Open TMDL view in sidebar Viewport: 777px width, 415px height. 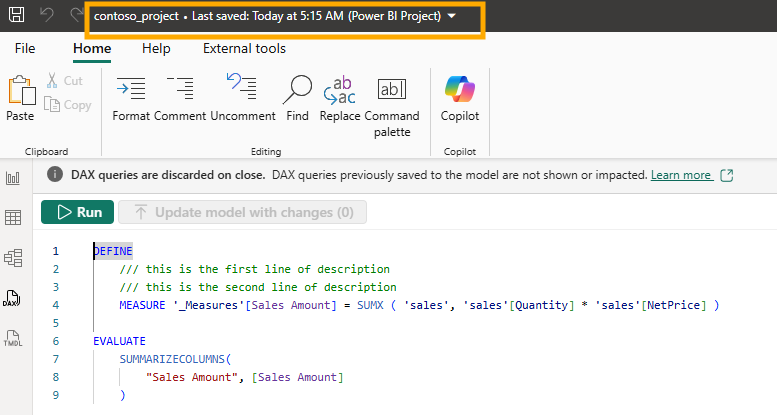coord(13,338)
